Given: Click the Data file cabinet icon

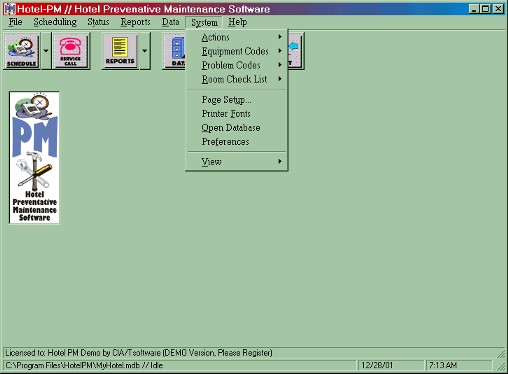Looking at the screenshot, I should [174, 51].
